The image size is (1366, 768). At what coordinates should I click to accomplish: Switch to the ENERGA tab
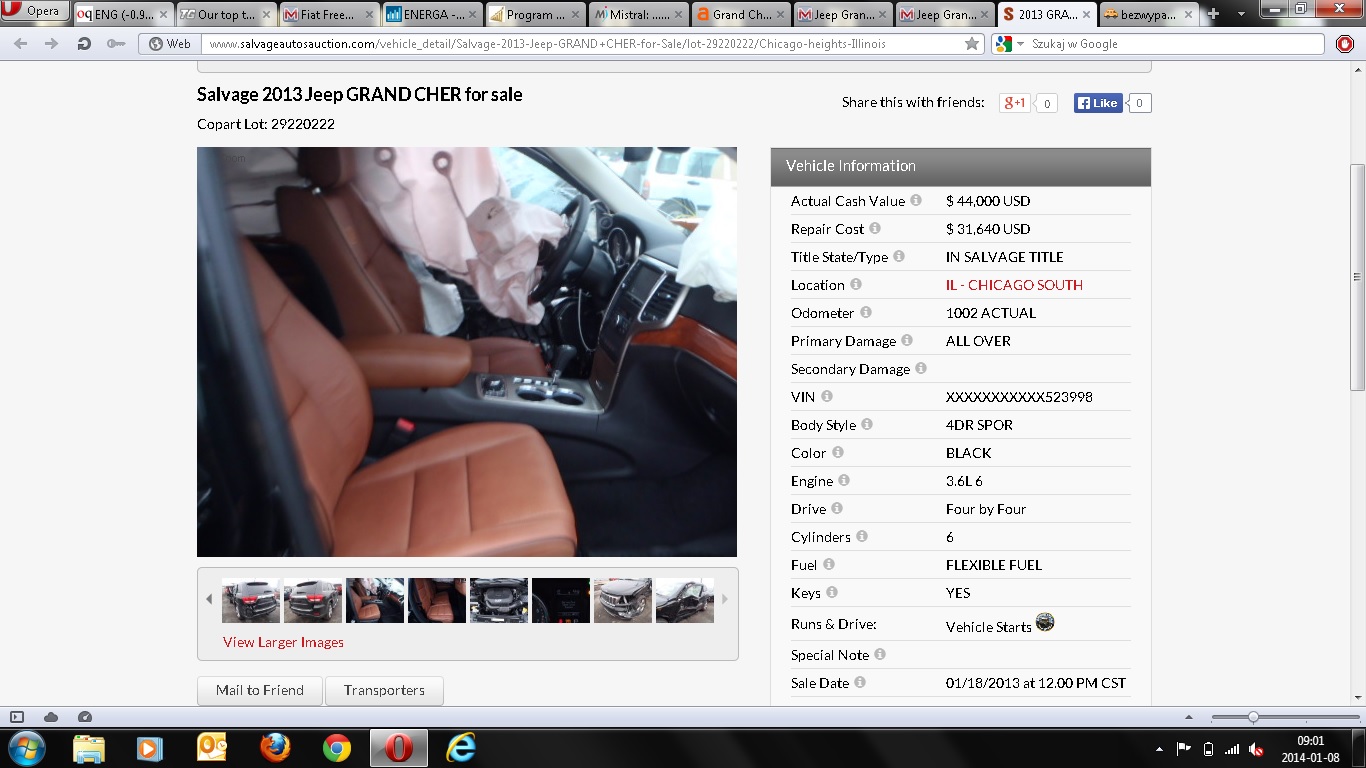point(432,14)
